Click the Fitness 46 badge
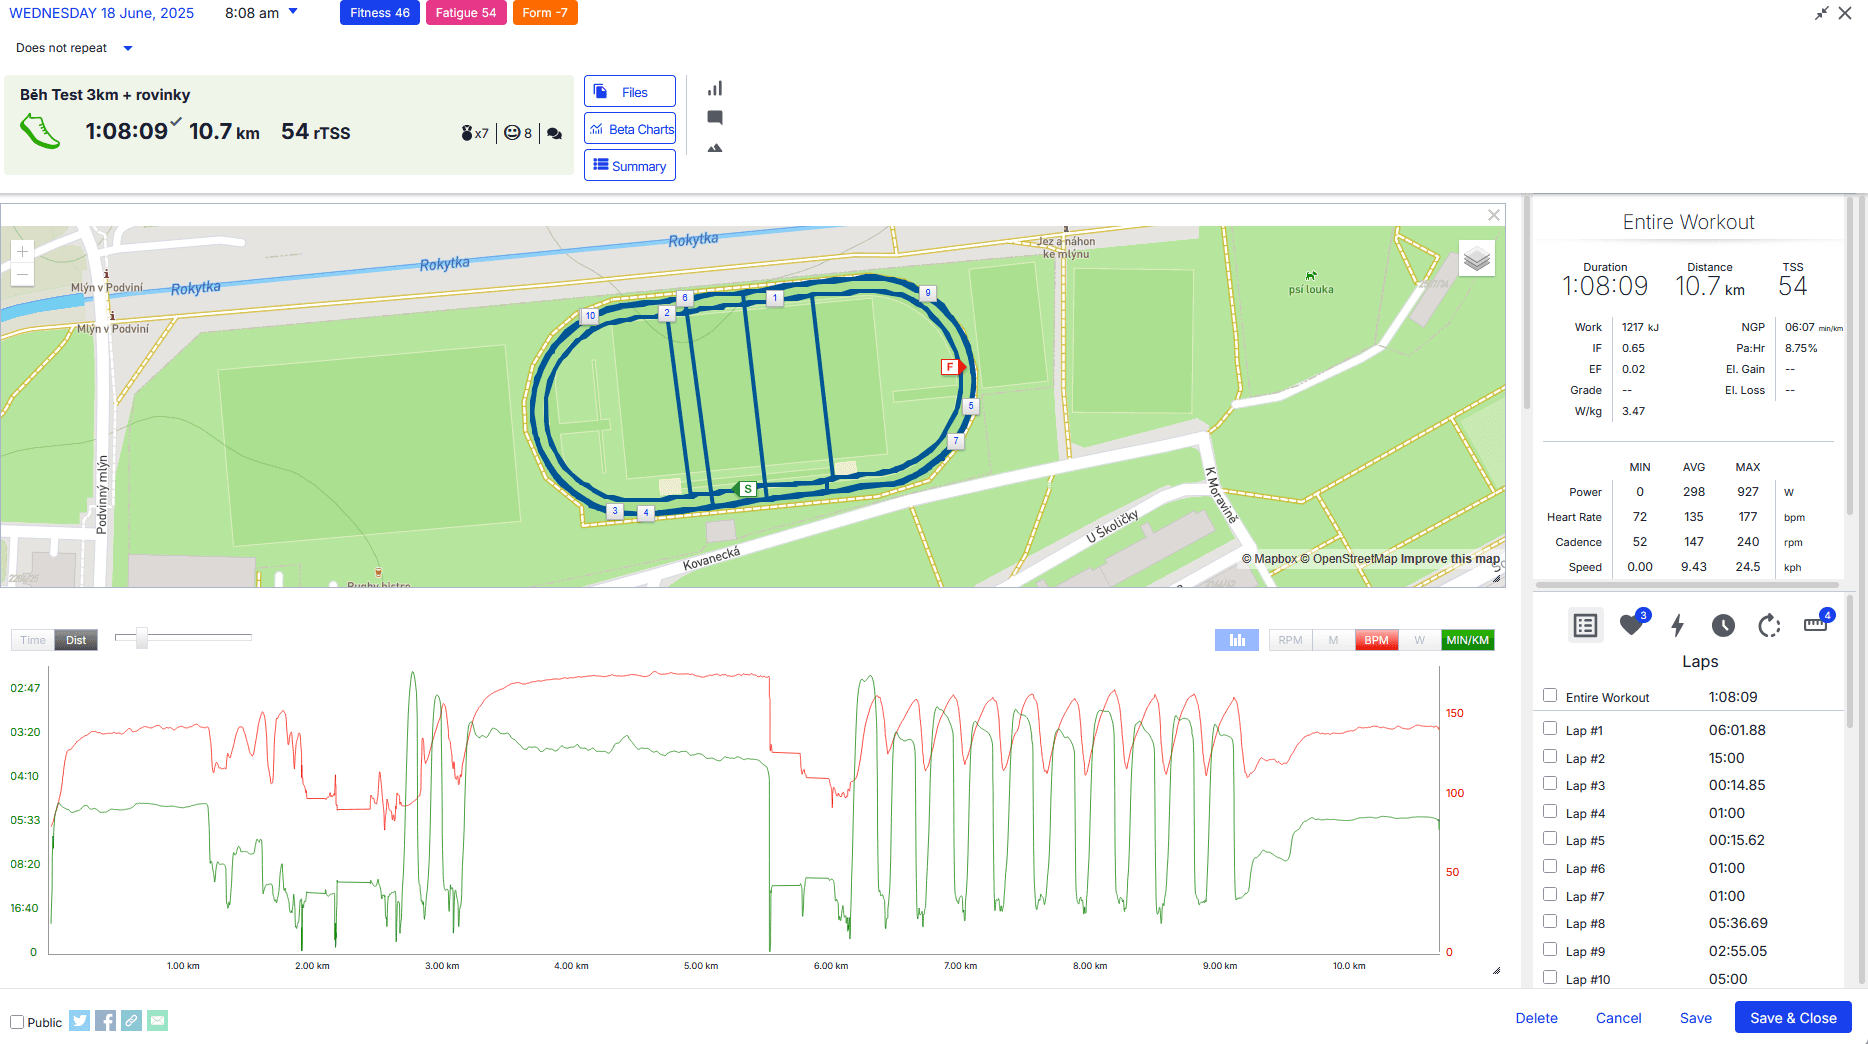This screenshot has height=1044, width=1868. (x=380, y=13)
